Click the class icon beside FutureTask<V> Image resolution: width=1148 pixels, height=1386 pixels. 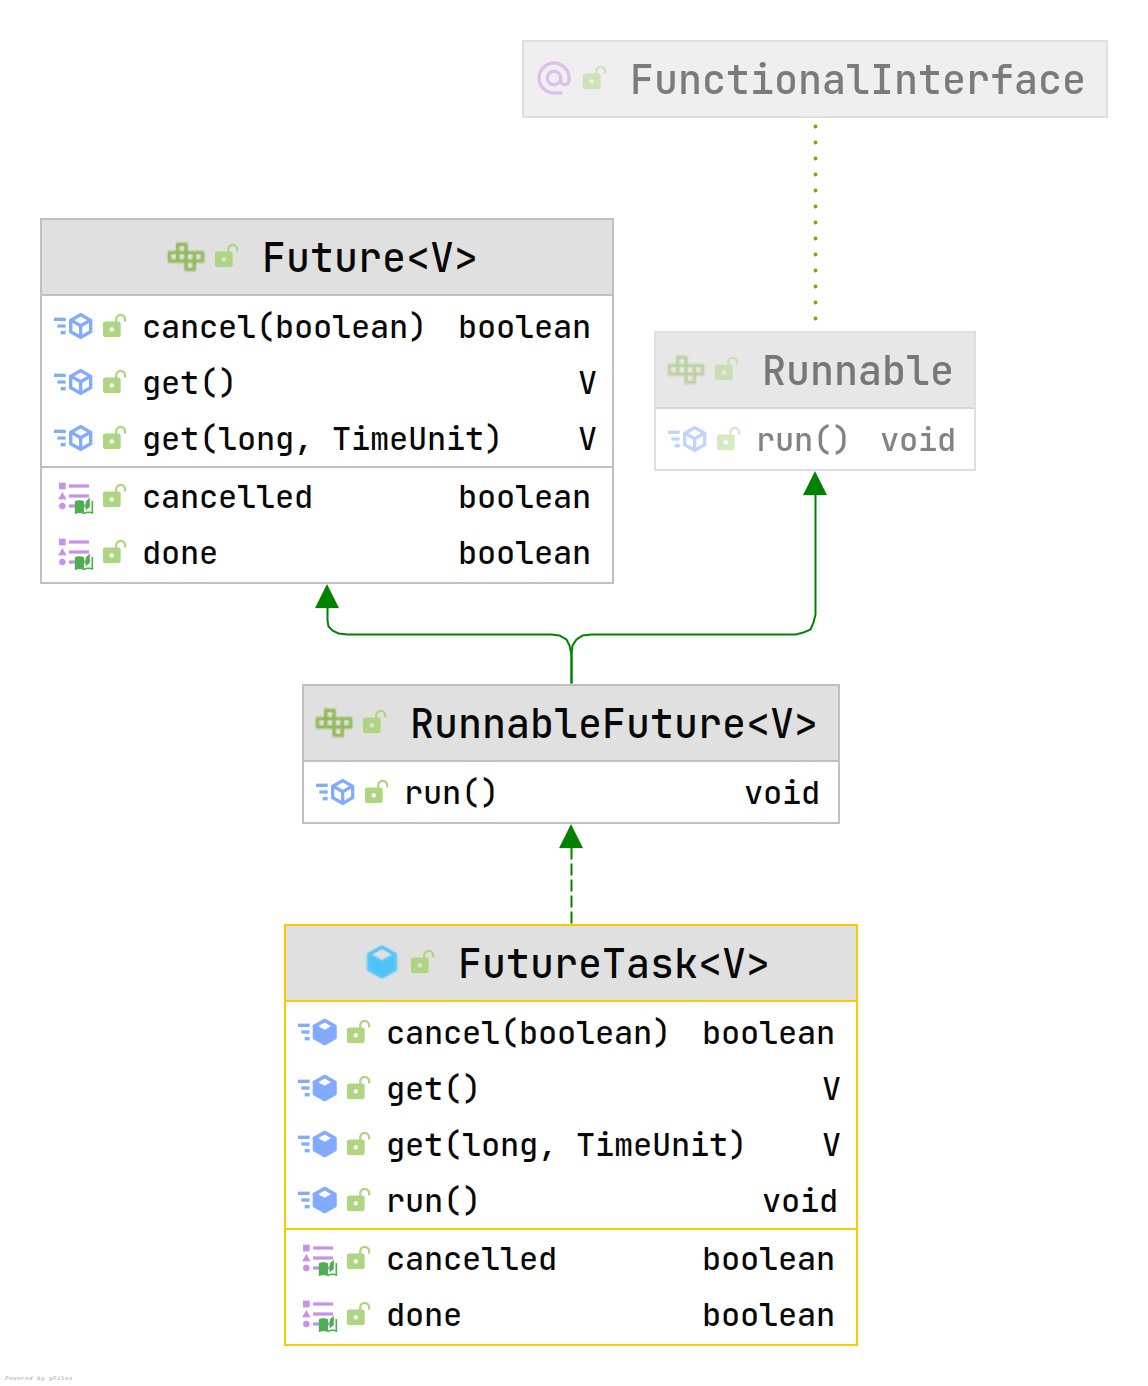[382, 962]
